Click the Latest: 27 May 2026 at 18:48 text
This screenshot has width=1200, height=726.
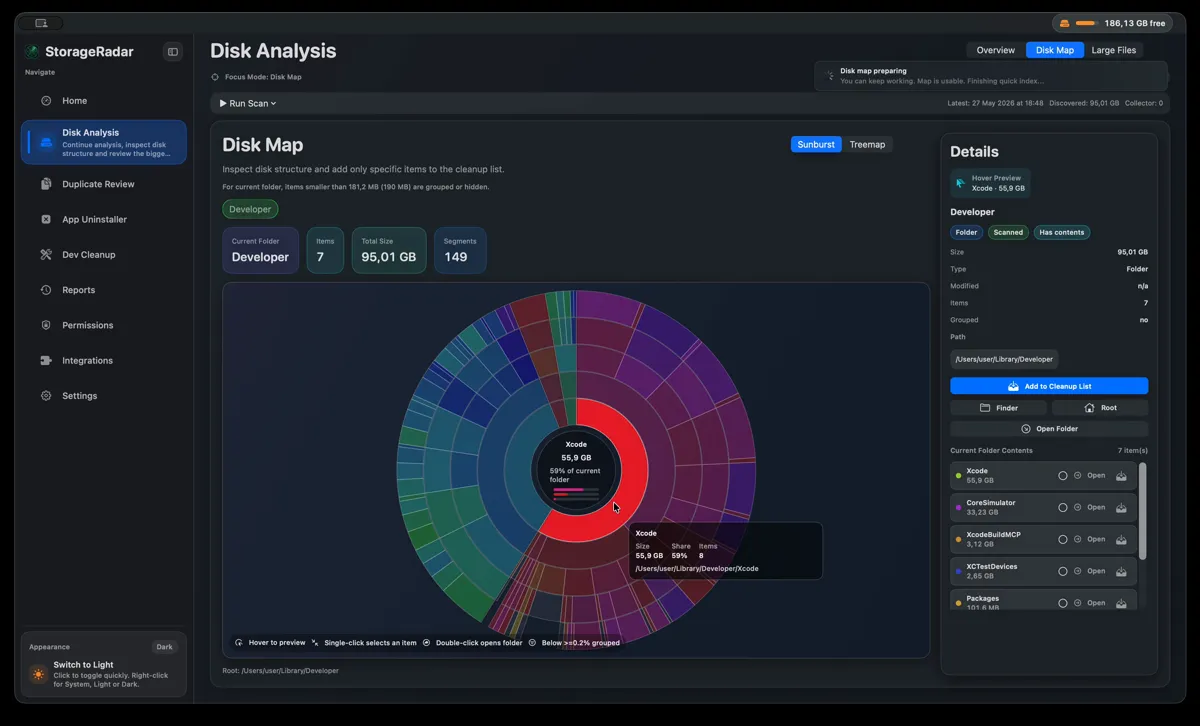pos(995,103)
